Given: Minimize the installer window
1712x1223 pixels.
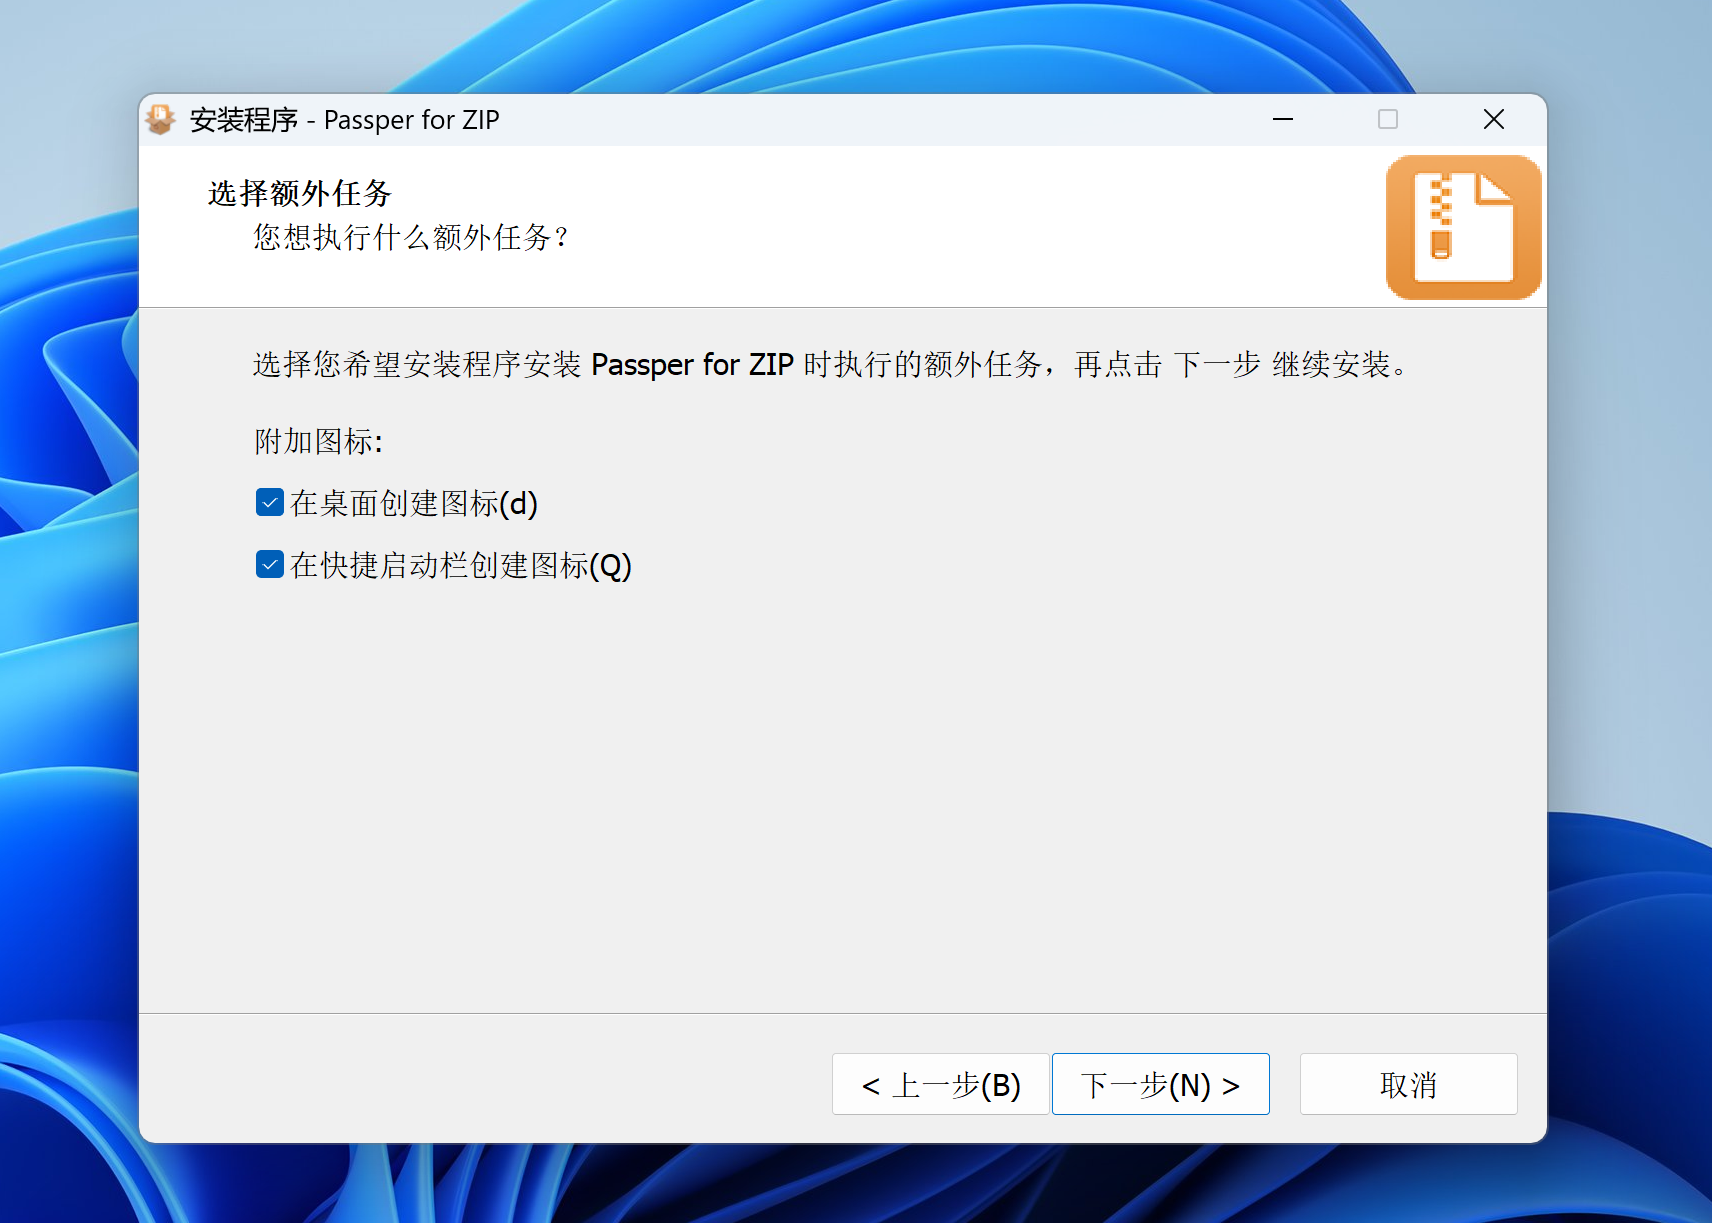Looking at the screenshot, I should (x=1283, y=120).
